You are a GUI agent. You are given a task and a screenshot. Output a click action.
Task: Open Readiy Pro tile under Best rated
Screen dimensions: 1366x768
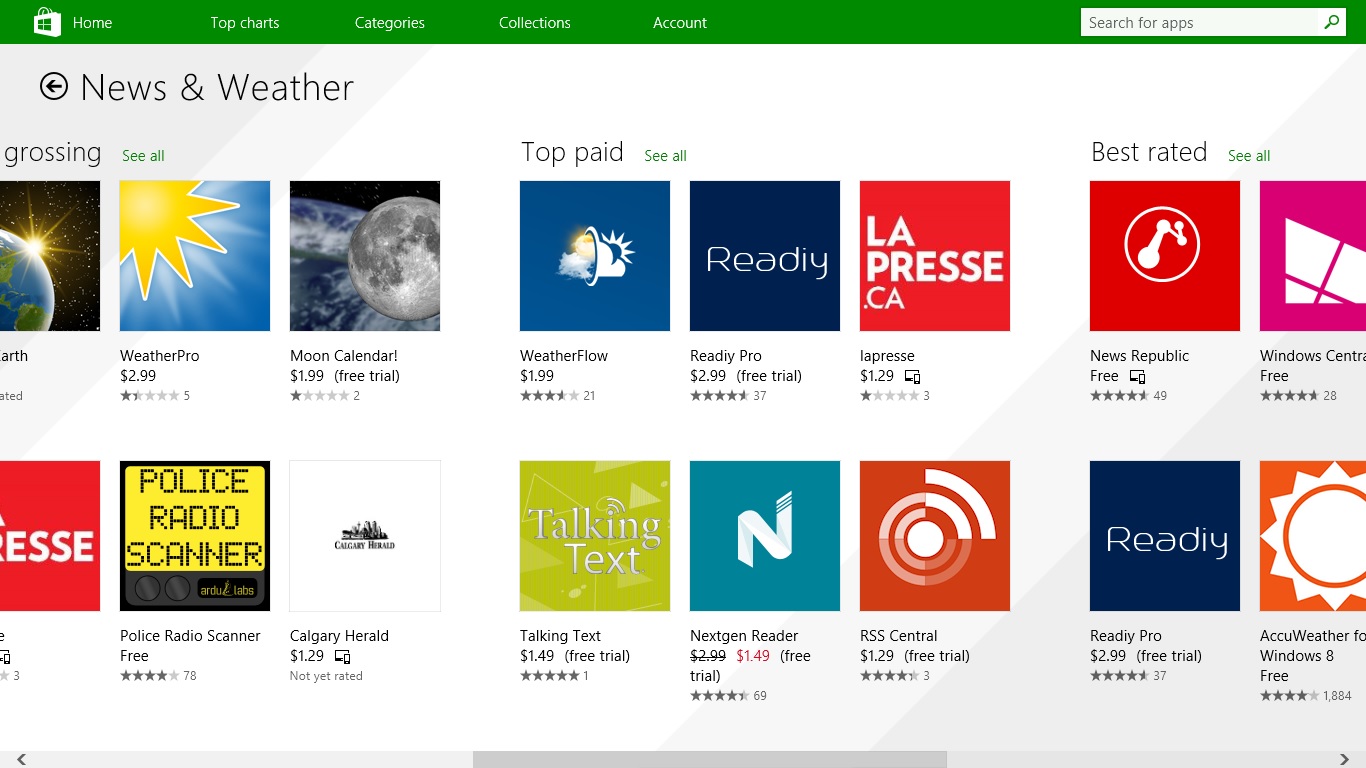tap(1165, 536)
